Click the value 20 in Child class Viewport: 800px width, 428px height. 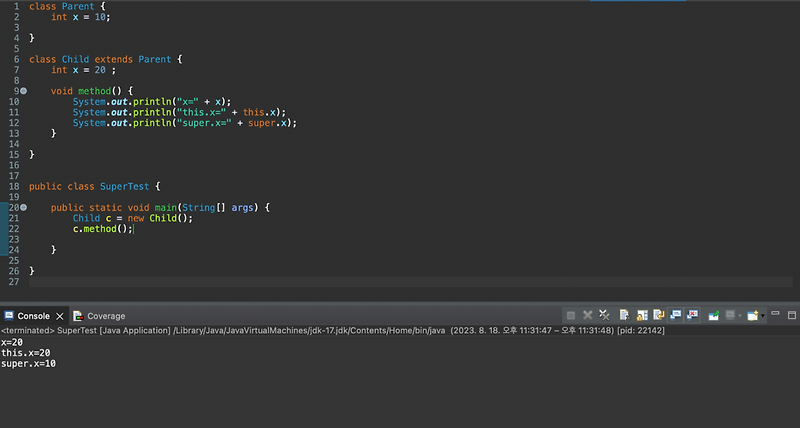100,70
